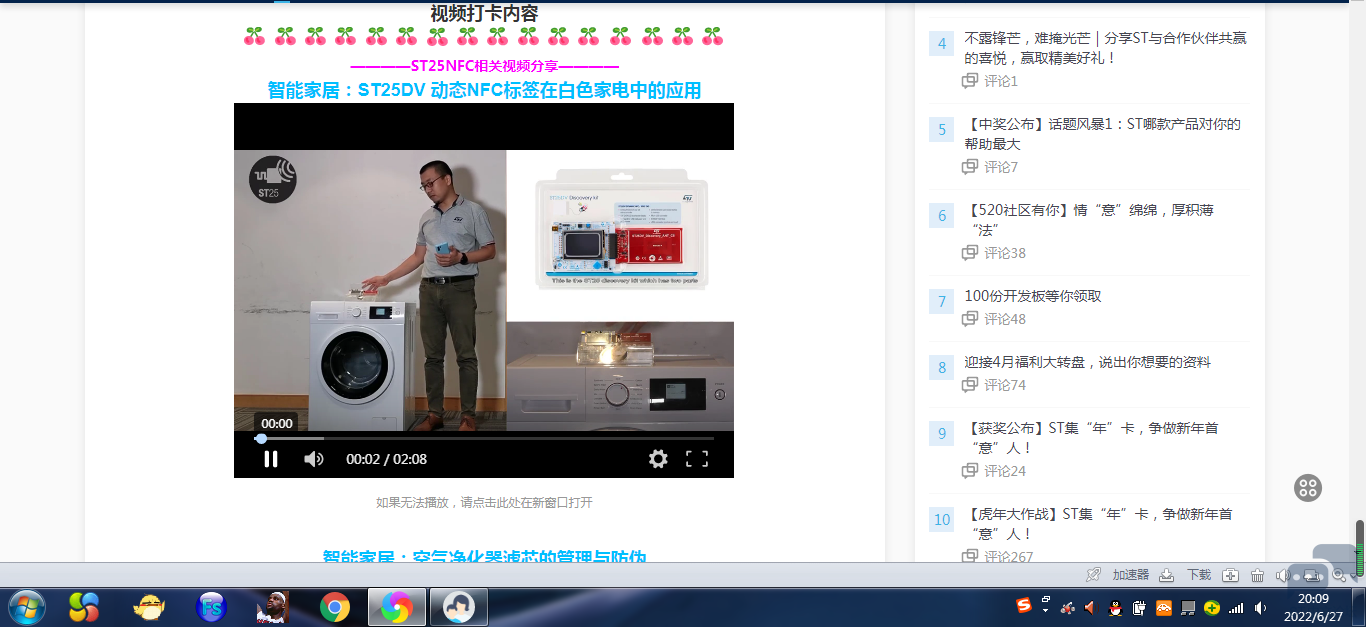Click comment icon beside 评论74
The width and height of the screenshot is (1366, 627).
point(970,385)
